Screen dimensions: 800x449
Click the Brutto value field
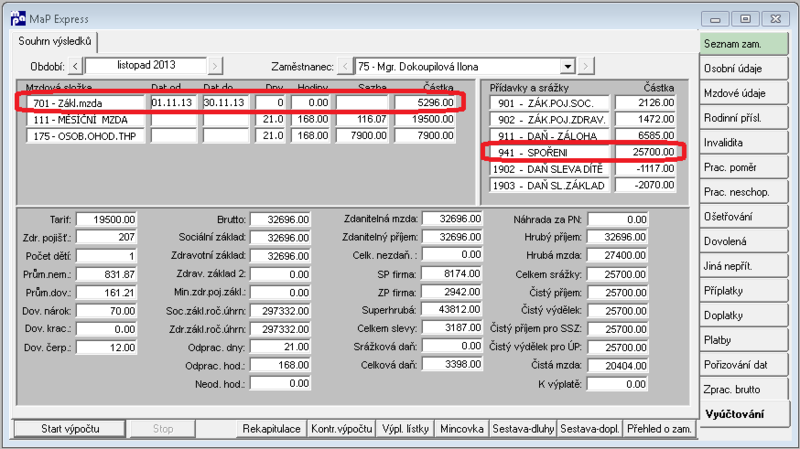[x=280, y=219]
